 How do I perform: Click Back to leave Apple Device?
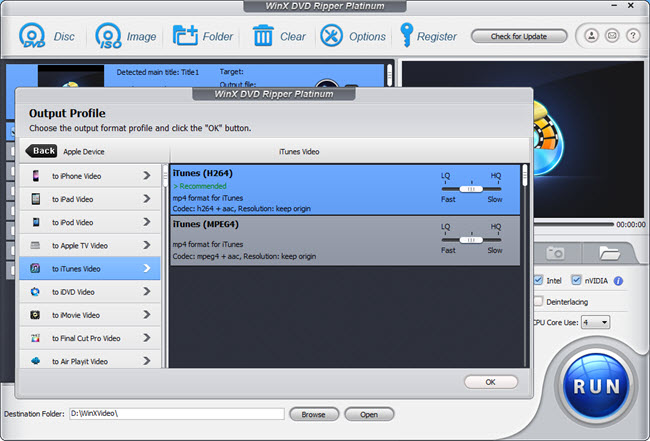click(x=41, y=151)
